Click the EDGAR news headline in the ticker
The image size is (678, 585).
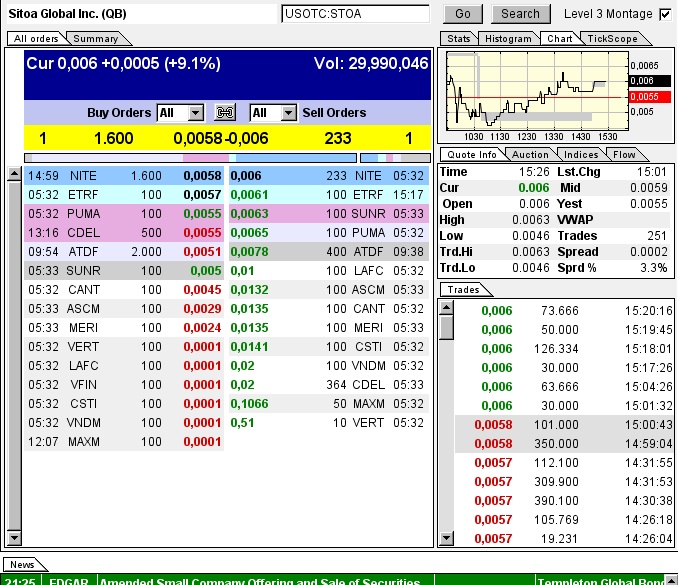(x=260, y=581)
